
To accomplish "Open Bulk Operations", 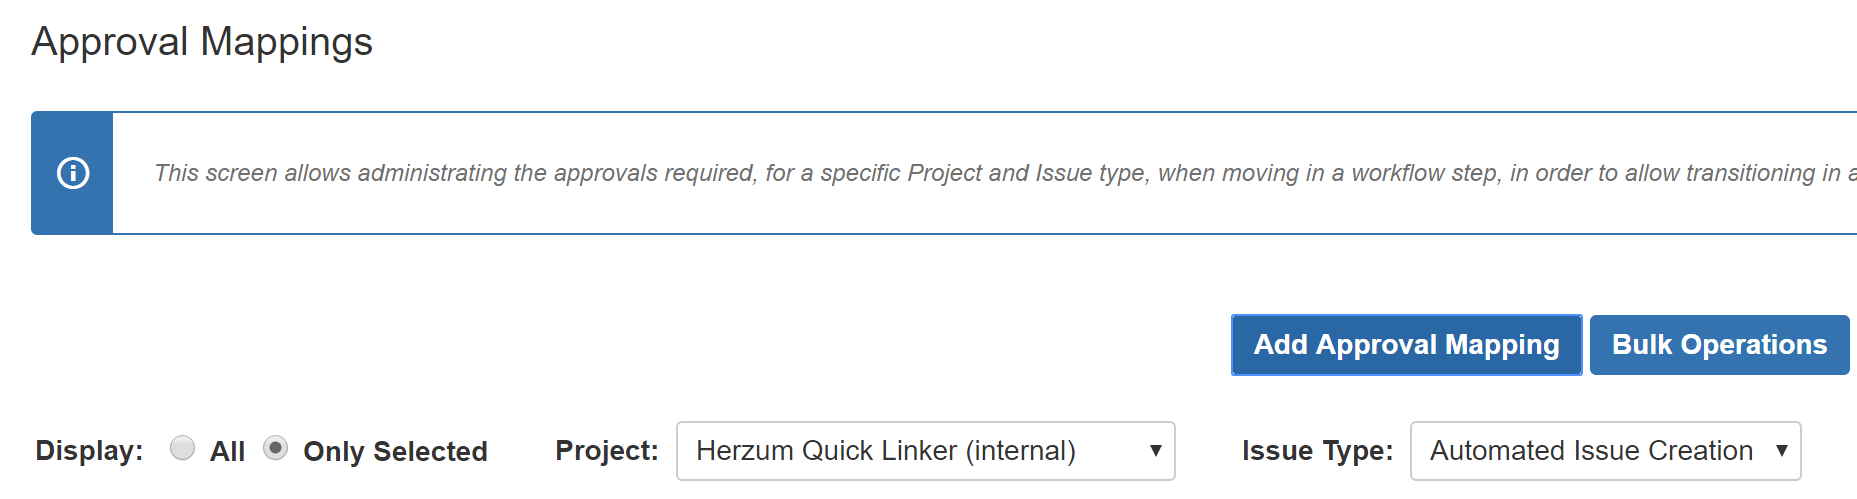I will tap(1719, 345).
